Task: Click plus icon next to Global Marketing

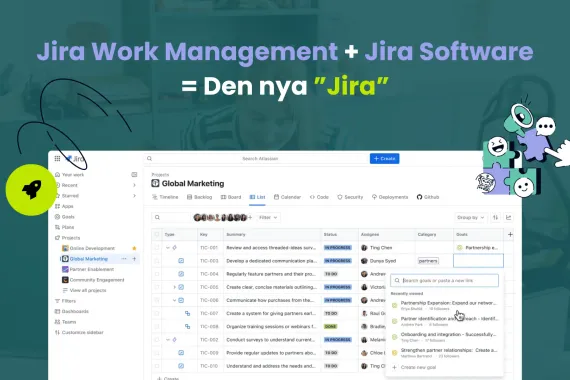Action: 134,259
